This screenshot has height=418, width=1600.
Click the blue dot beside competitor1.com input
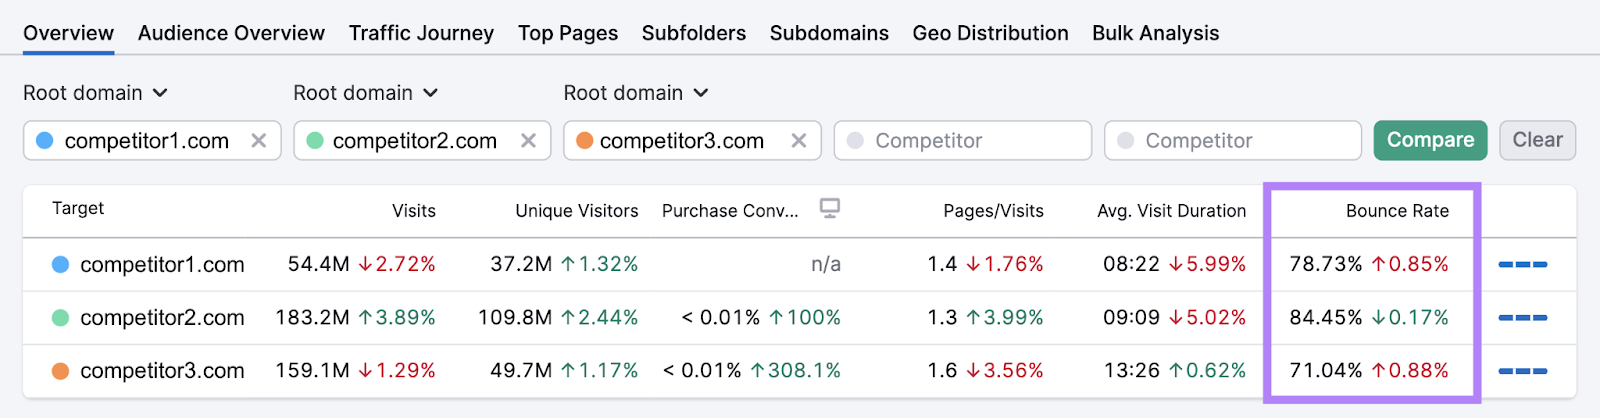pyautogui.click(x=44, y=141)
